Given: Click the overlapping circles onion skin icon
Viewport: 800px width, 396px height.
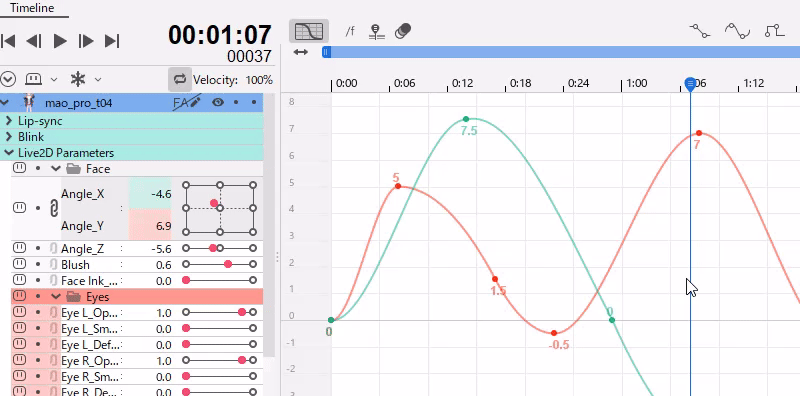Looking at the screenshot, I should click(x=403, y=32).
